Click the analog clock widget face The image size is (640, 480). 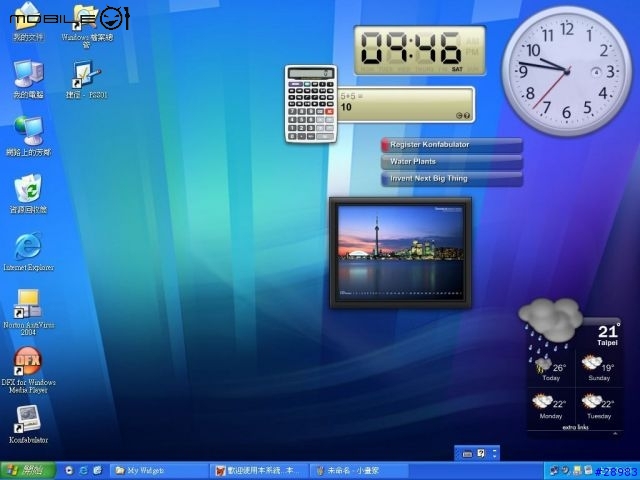(567, 71)
